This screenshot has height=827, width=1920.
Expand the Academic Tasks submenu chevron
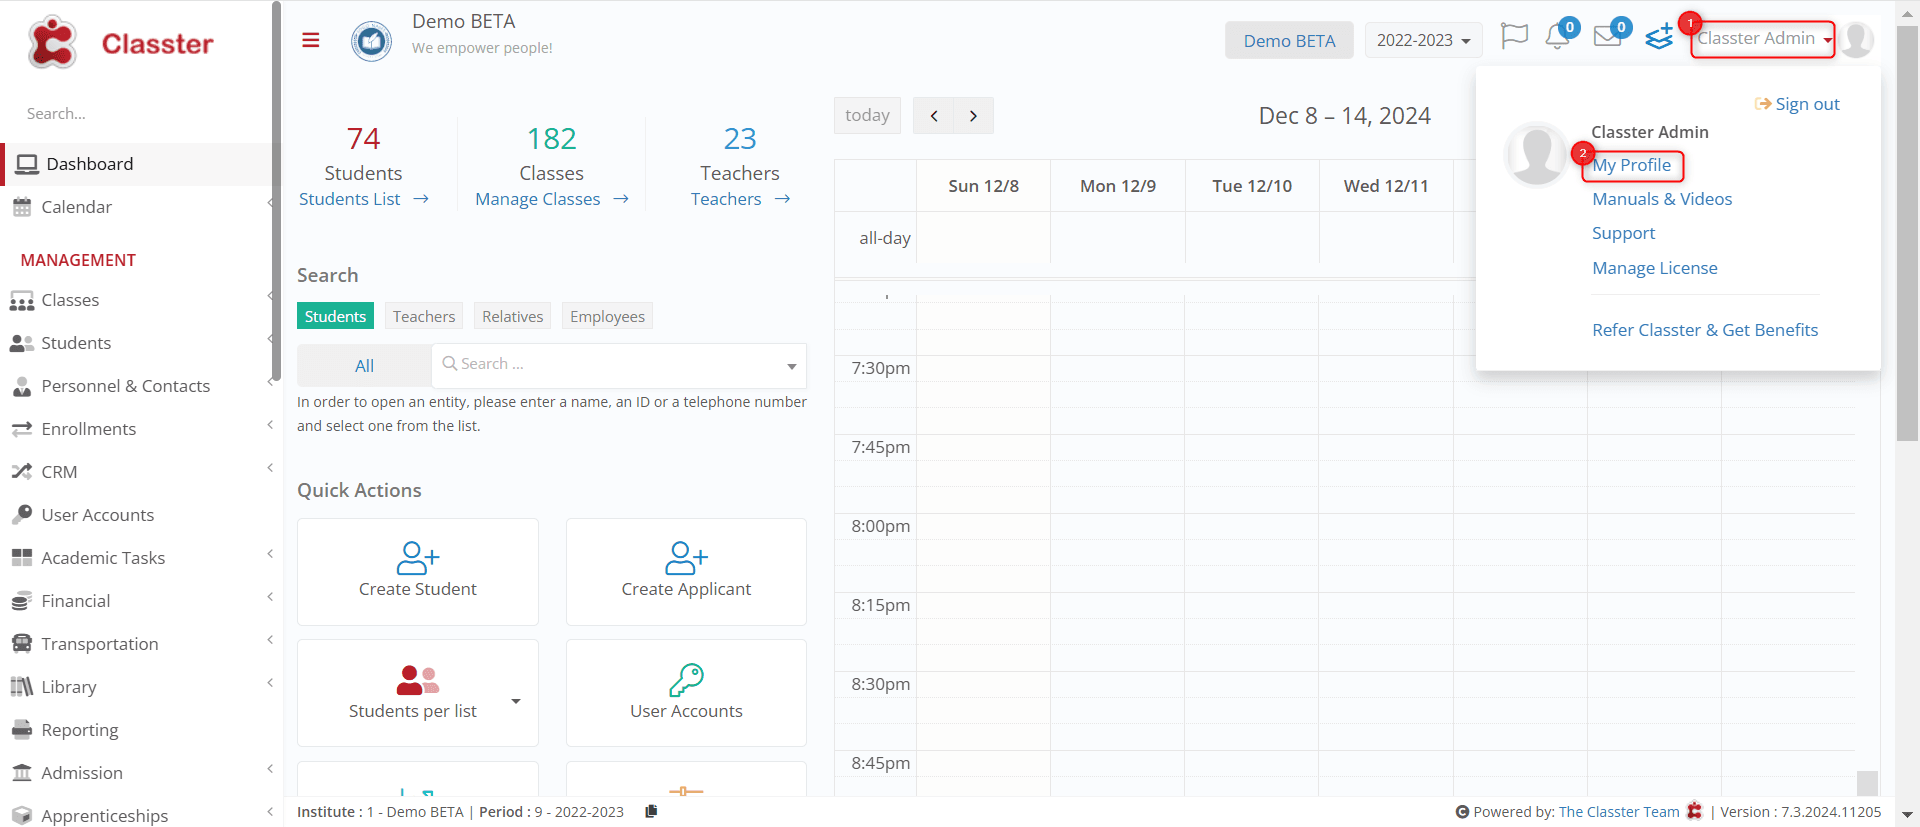270,554
